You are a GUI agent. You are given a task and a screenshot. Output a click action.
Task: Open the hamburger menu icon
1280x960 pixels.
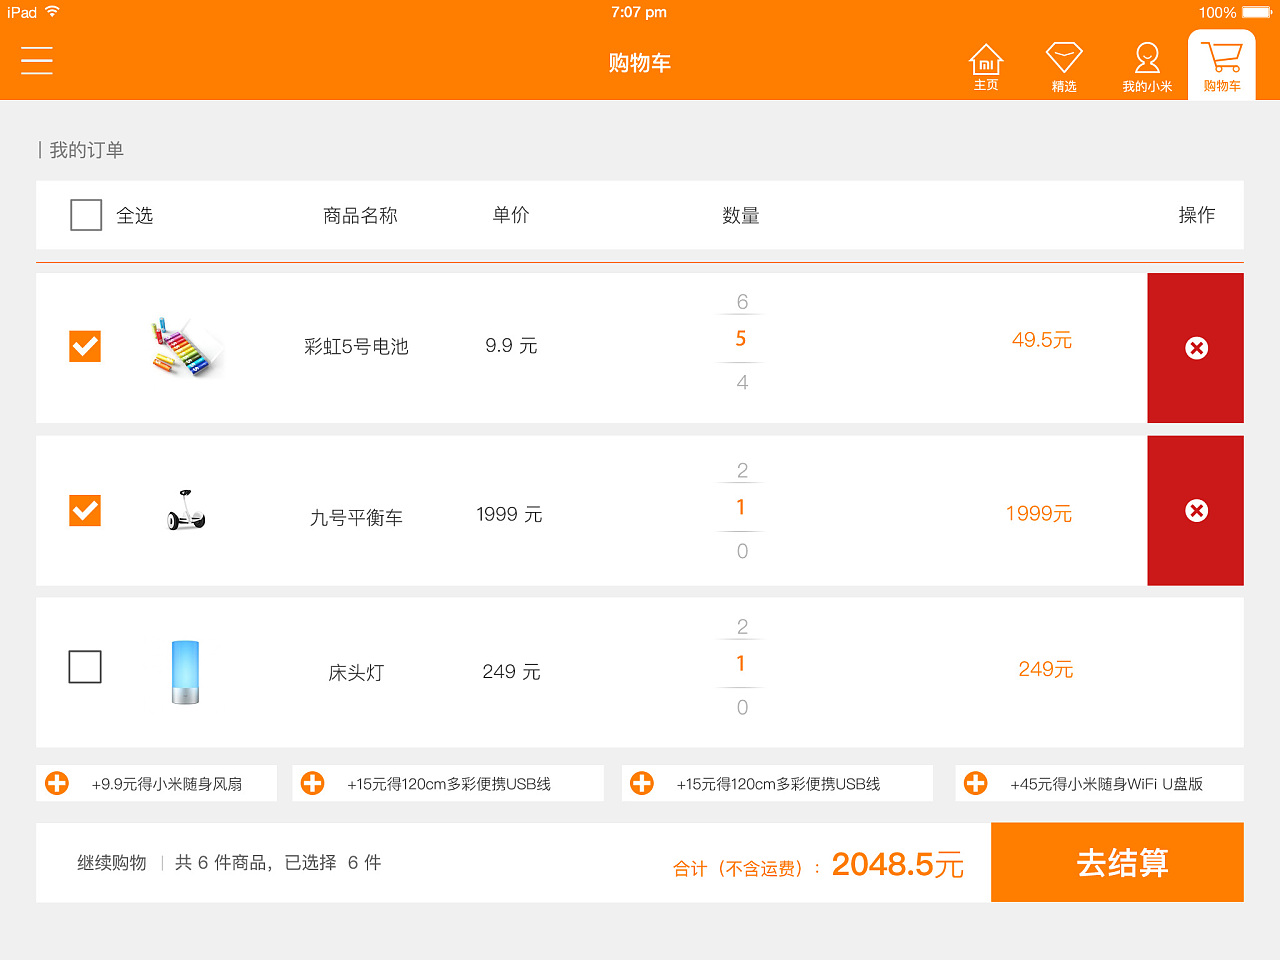[x=37, y=60]
